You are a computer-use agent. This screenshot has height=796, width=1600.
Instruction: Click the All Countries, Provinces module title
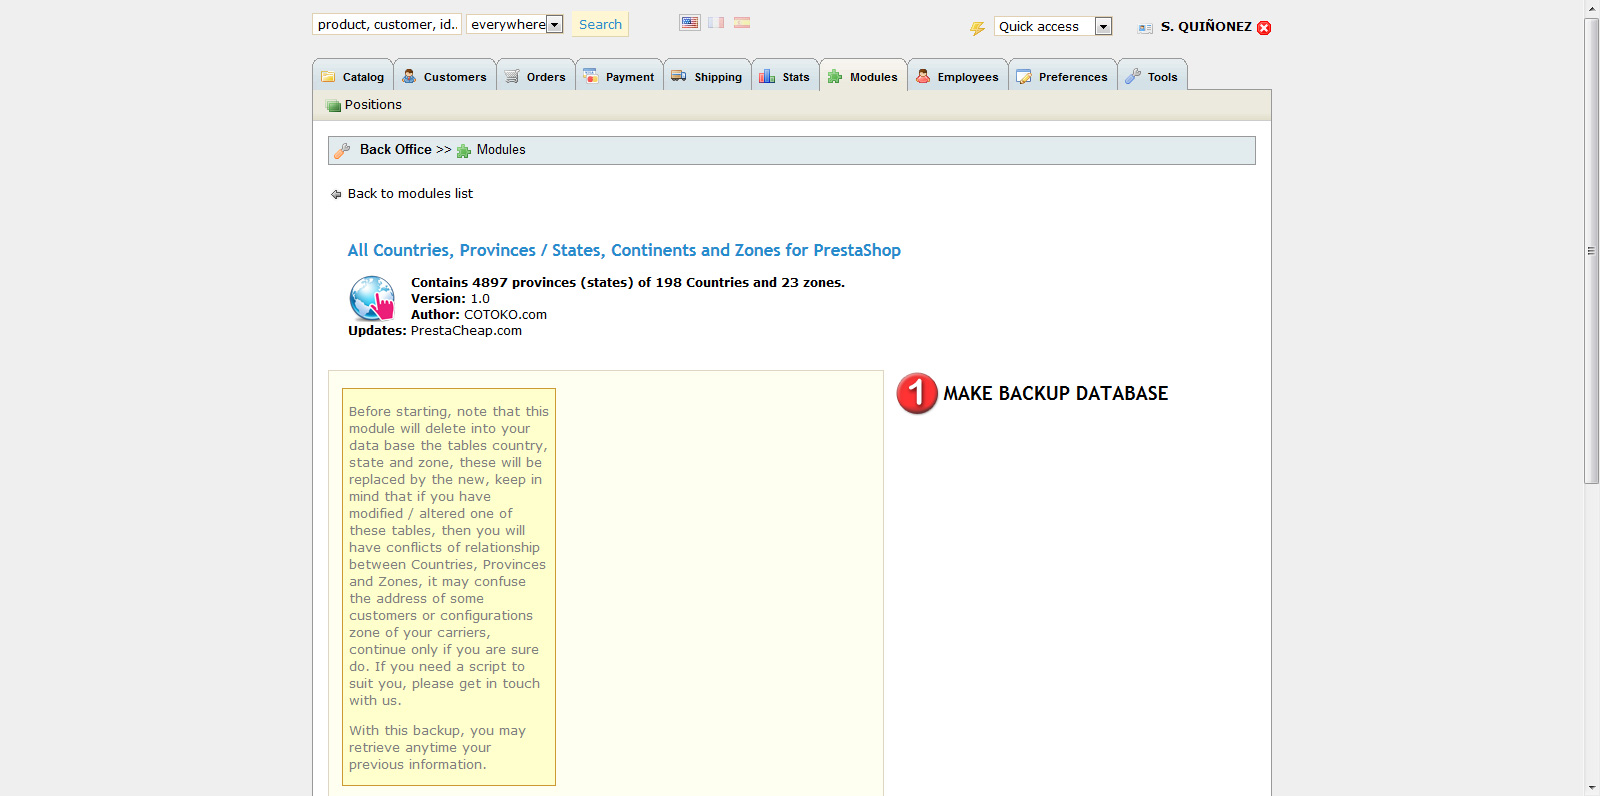(x=624, y=250)
